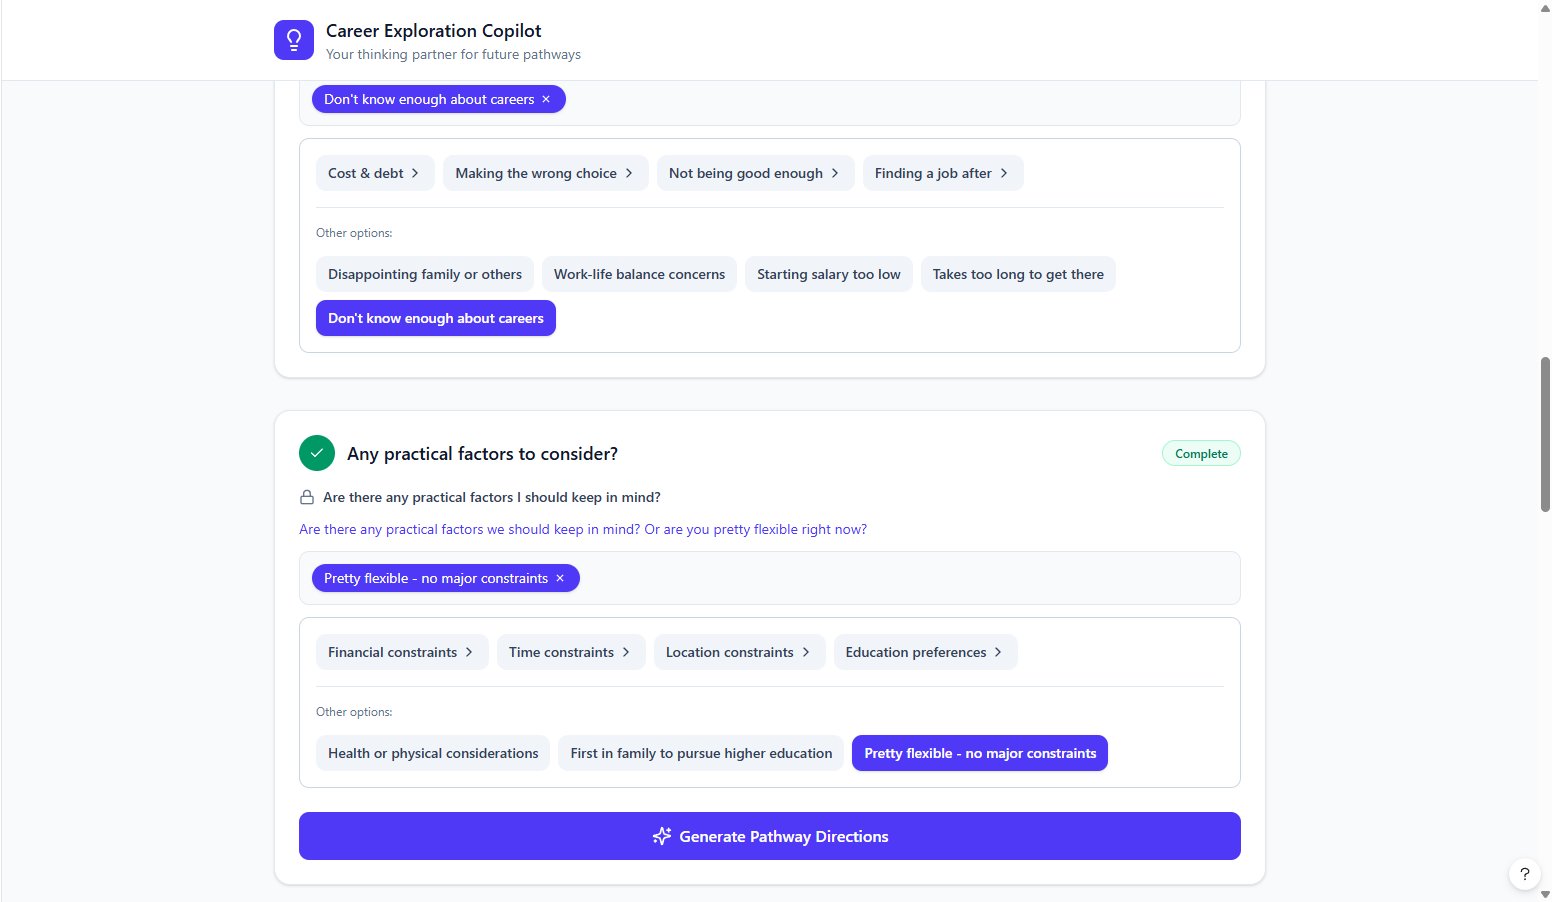Select Health or physical considerations chip
The height and width of the screenshot is (902, 1552).
(x=433, y=753)
